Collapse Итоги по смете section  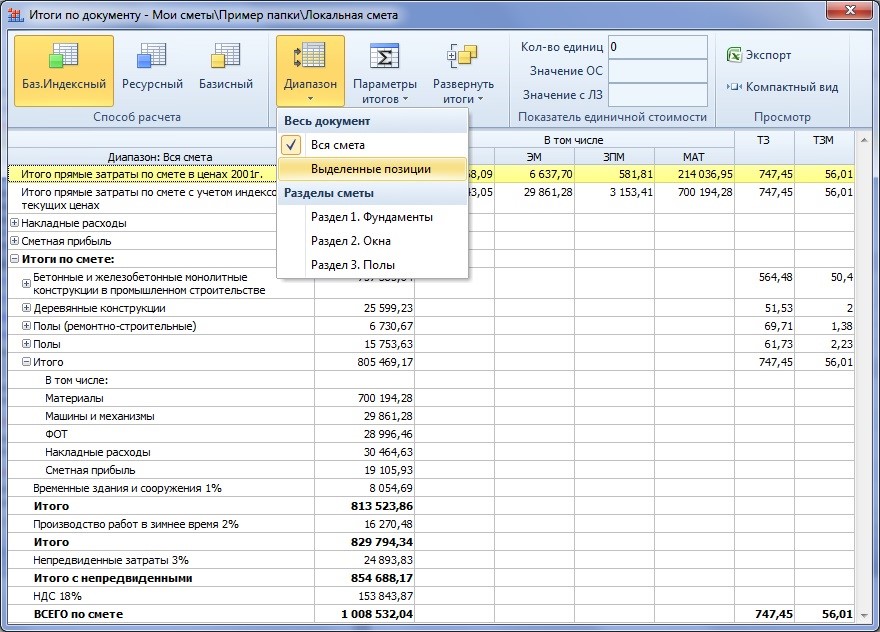point(15,259)
